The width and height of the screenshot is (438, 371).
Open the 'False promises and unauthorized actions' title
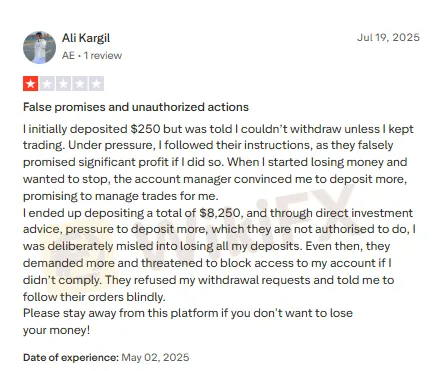click(x=136, y=107)
